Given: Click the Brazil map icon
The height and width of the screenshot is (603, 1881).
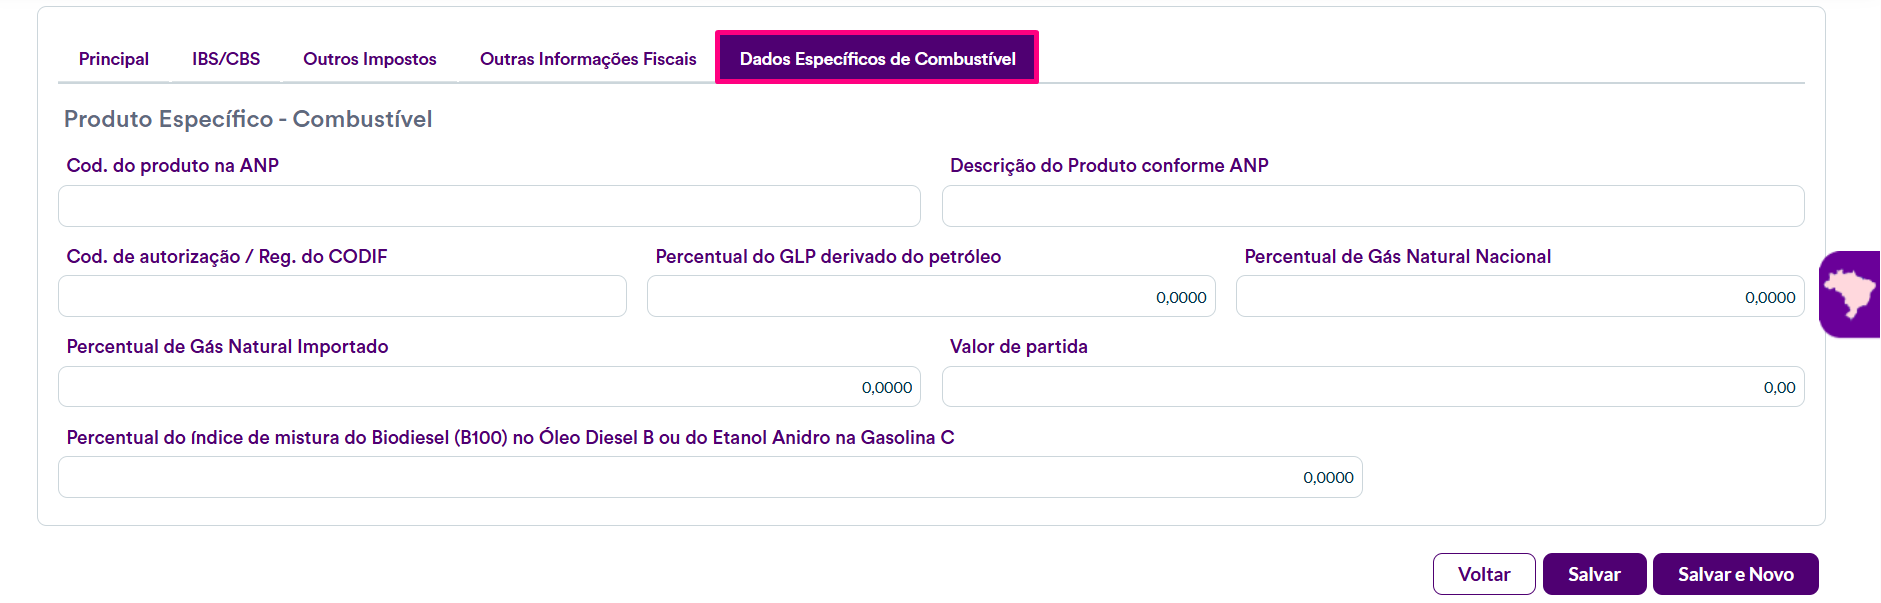Looking at the screenshot, I should 1851,294.
